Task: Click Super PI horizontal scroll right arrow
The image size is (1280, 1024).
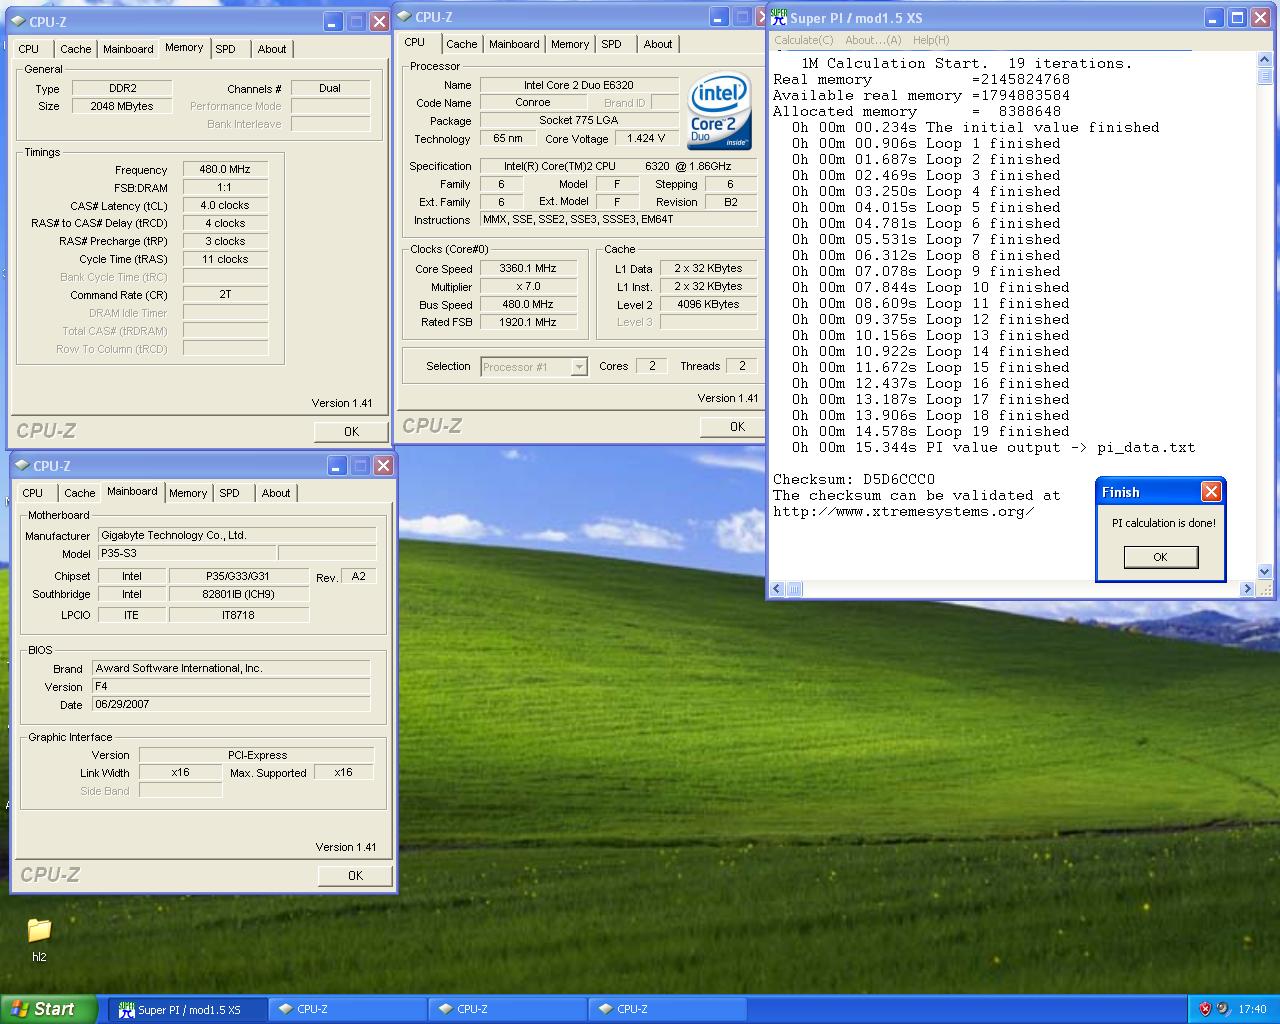Action: tap(1247, 589)
